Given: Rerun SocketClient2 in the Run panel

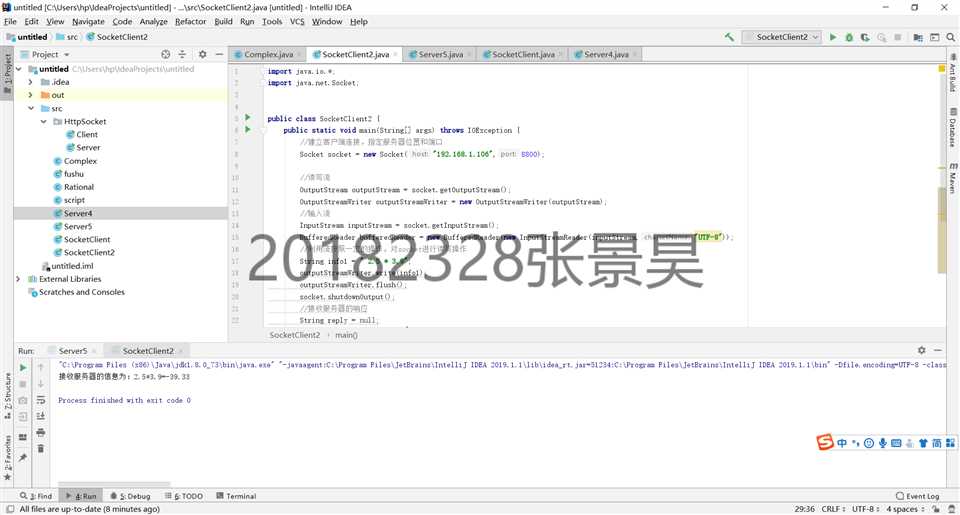Looking at the screenshot, I should 23,367.
